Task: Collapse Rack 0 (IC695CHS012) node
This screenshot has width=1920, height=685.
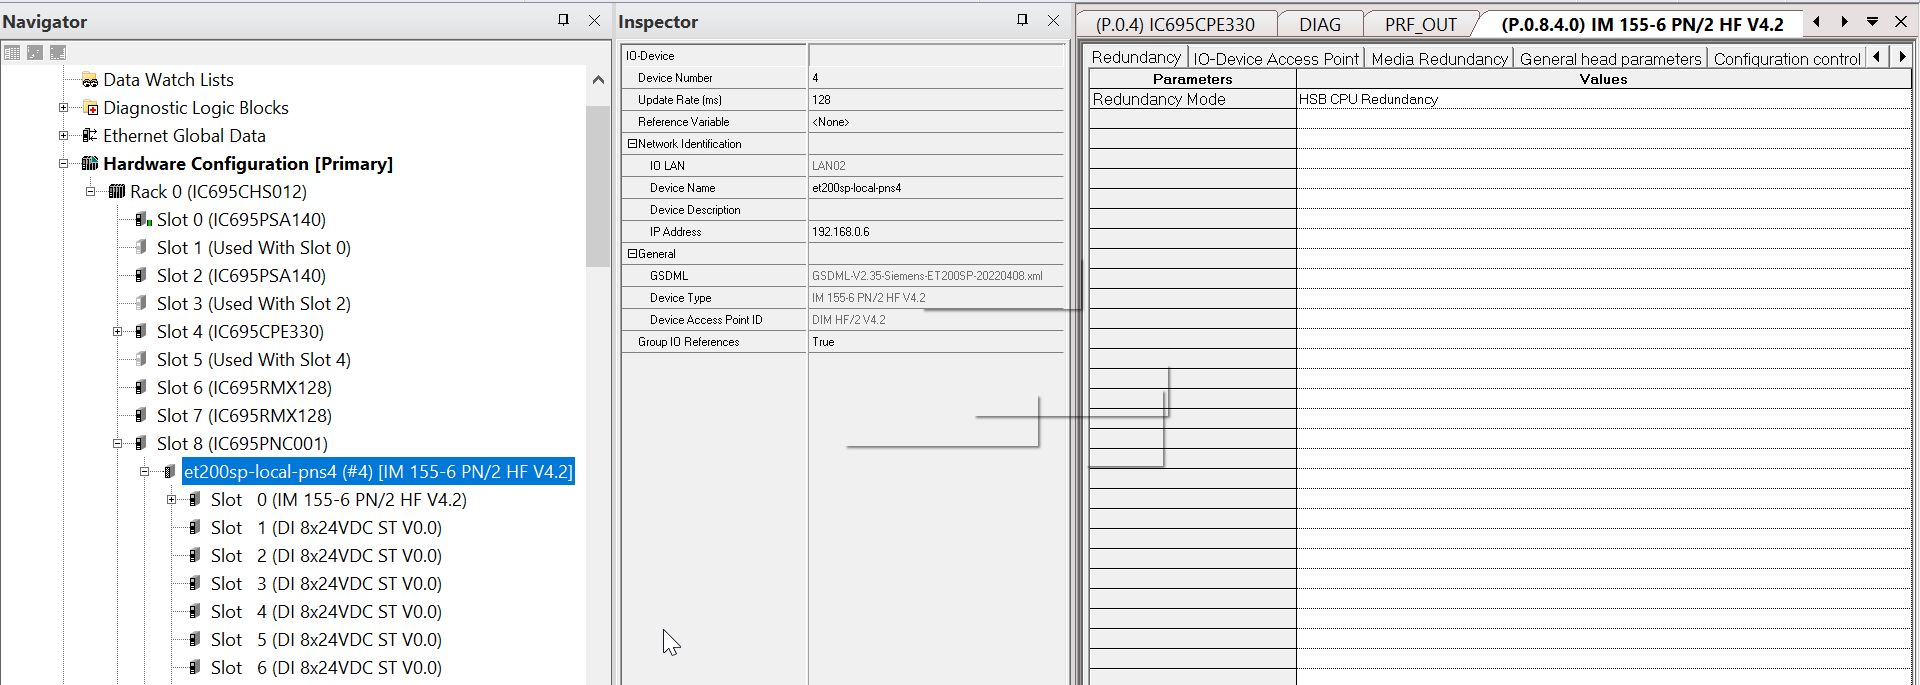Action: pyautogui.click(x=91, y=192)
